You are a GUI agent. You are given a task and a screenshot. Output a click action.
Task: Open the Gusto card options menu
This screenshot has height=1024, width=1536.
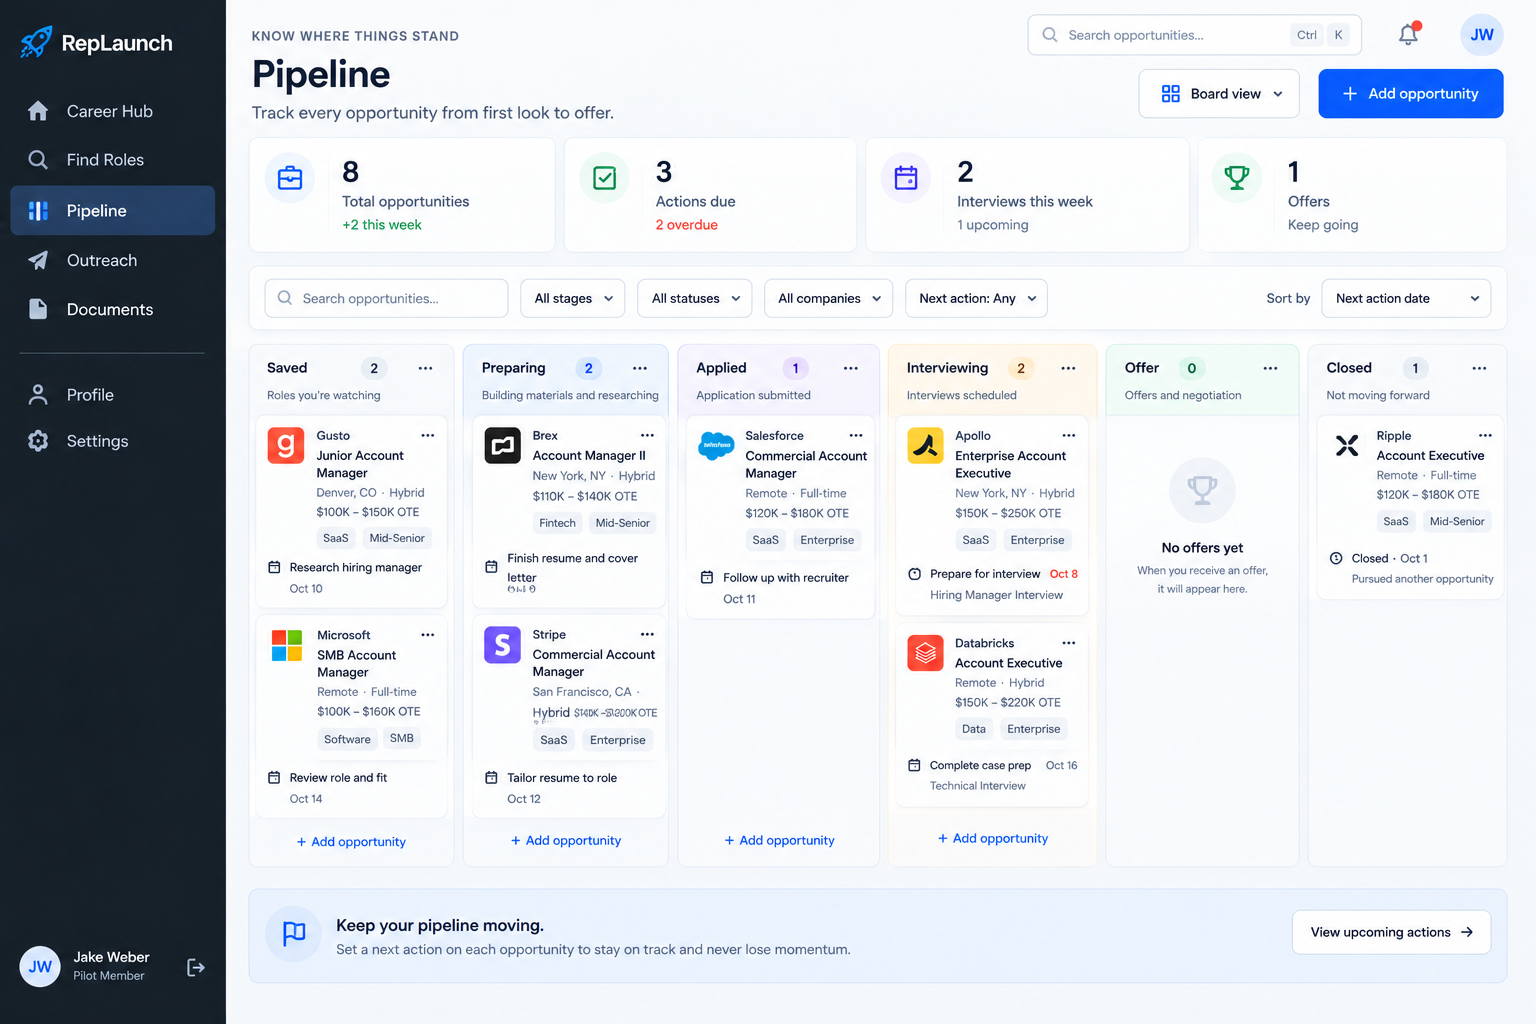428,435
